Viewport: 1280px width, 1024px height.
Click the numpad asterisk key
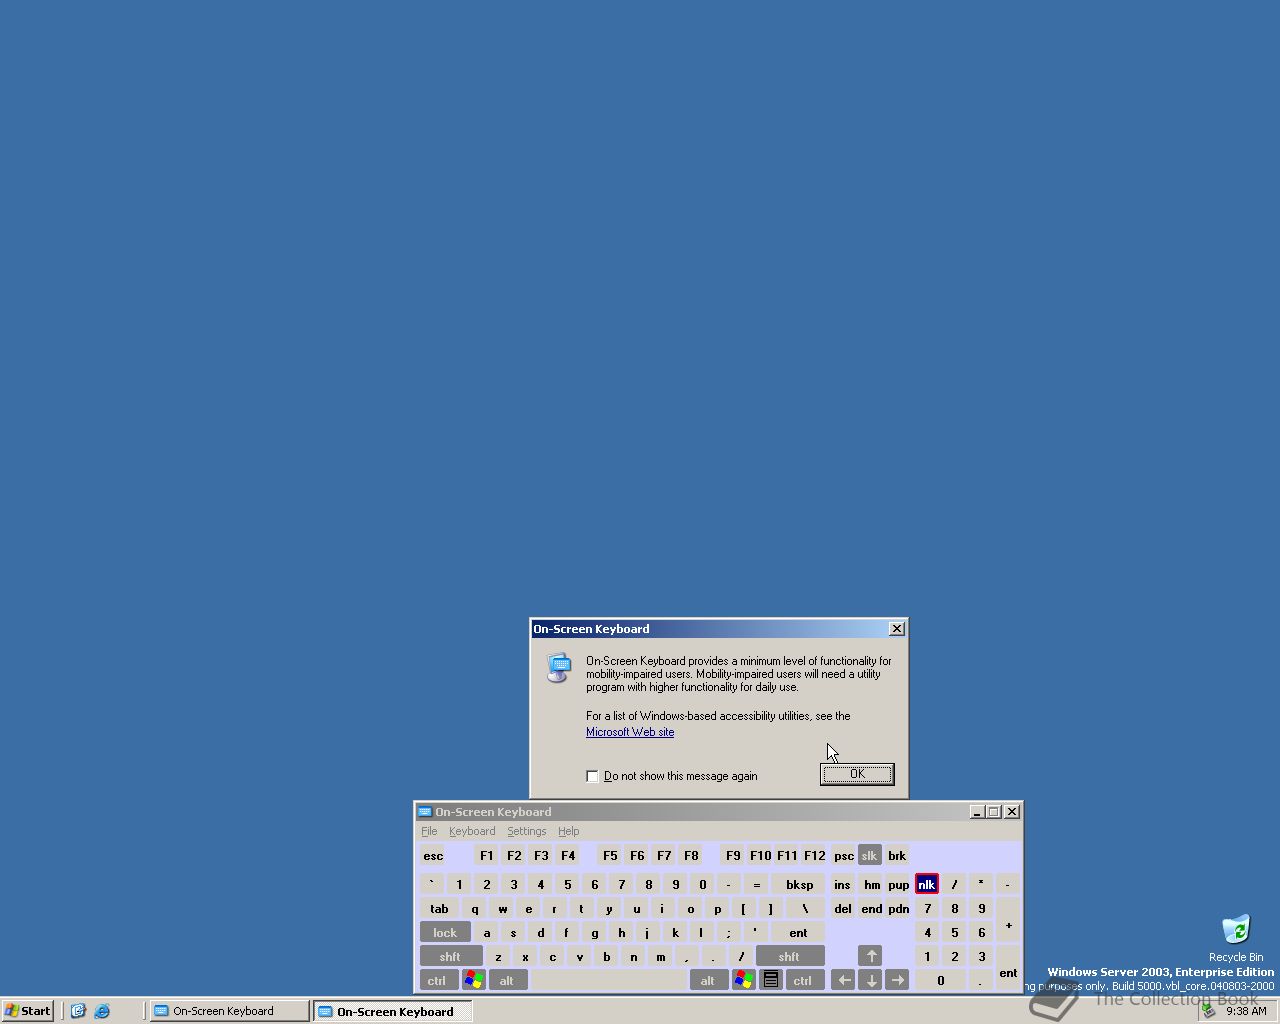[x=981, y=884]
